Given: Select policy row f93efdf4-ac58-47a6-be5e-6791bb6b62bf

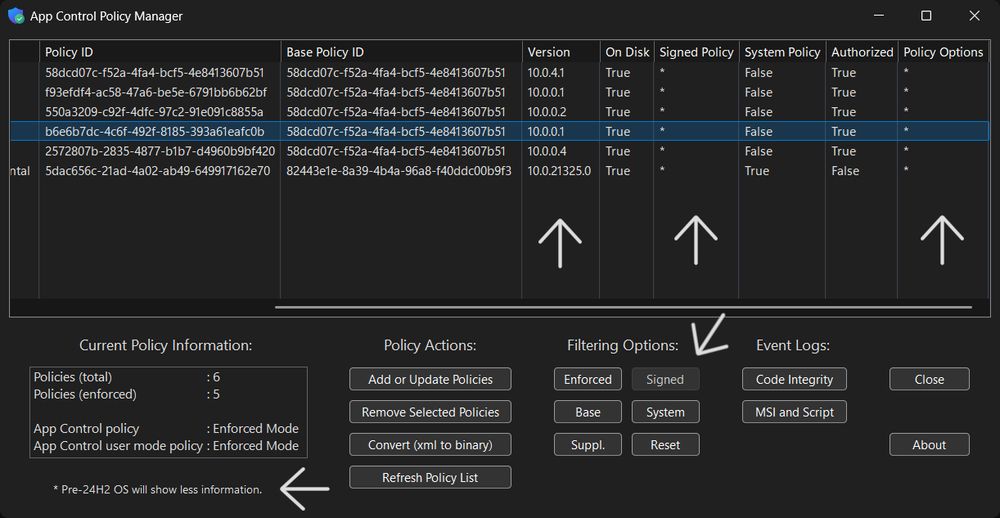Looking at the screenshot, I should [x=500, y=92].
